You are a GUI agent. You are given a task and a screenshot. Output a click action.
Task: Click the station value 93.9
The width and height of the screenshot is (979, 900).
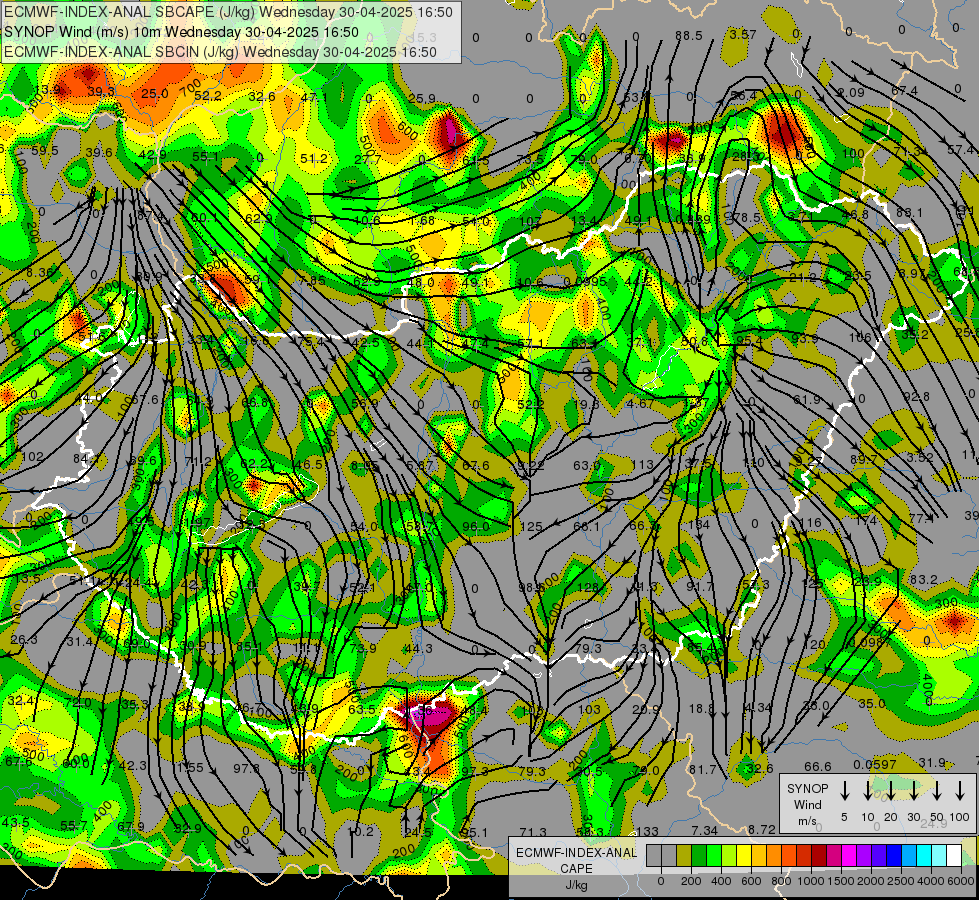805,339
